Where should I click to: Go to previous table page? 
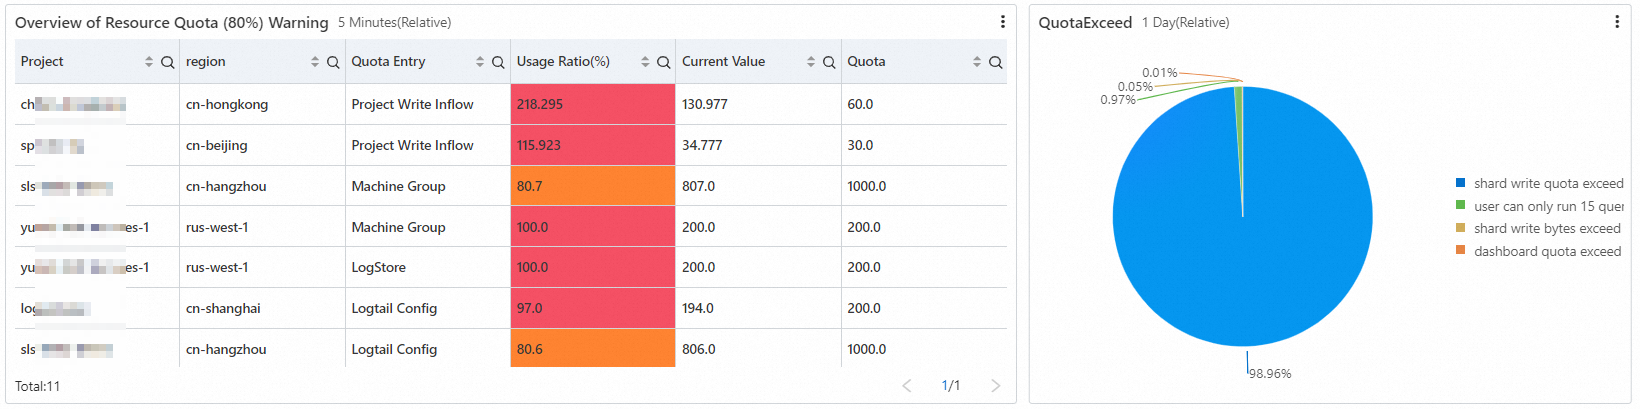(x=907, y=386)
